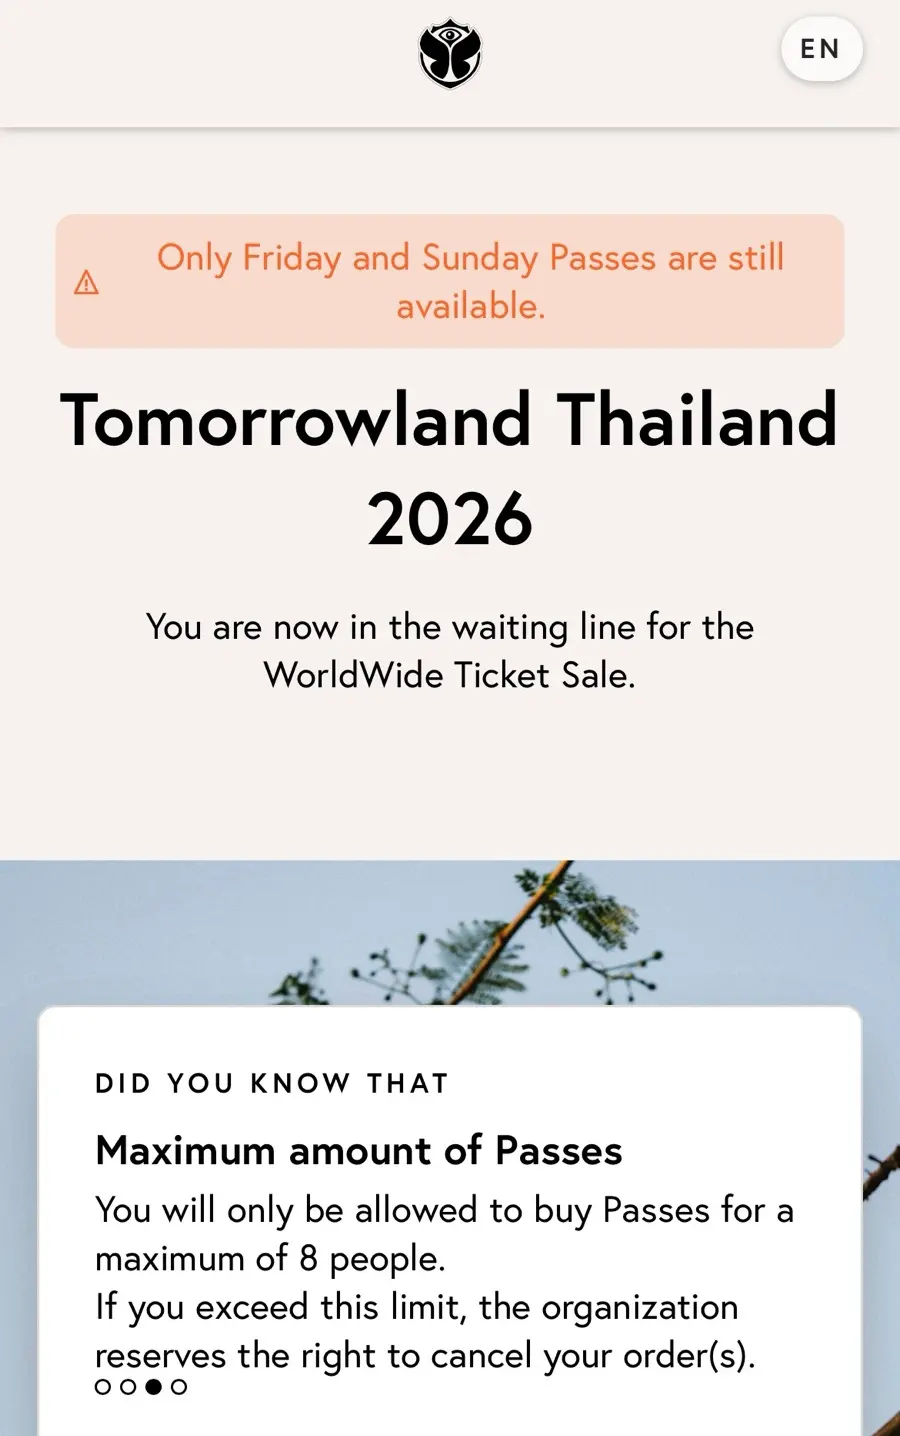Tap the filled active carousel dot
Viewport: 900px width, 1436px height.
coord(153,1387)
